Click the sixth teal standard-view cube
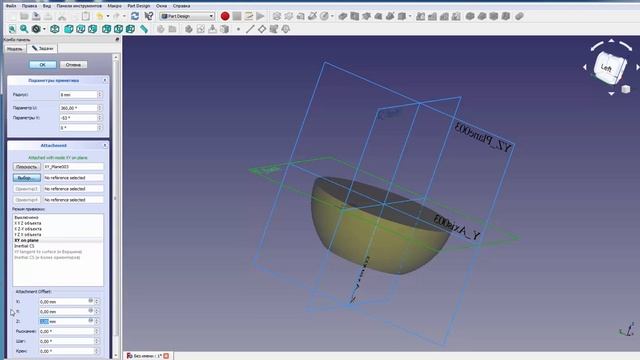Viewport: 640px width, 360px height. click(130, 29)
